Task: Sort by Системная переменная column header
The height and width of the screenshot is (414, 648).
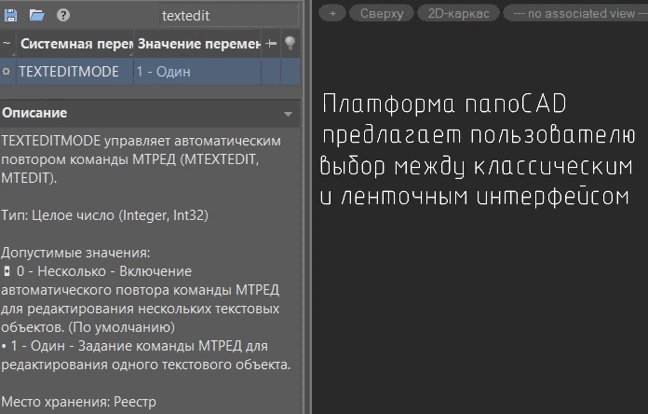Action: coord(75,43)
